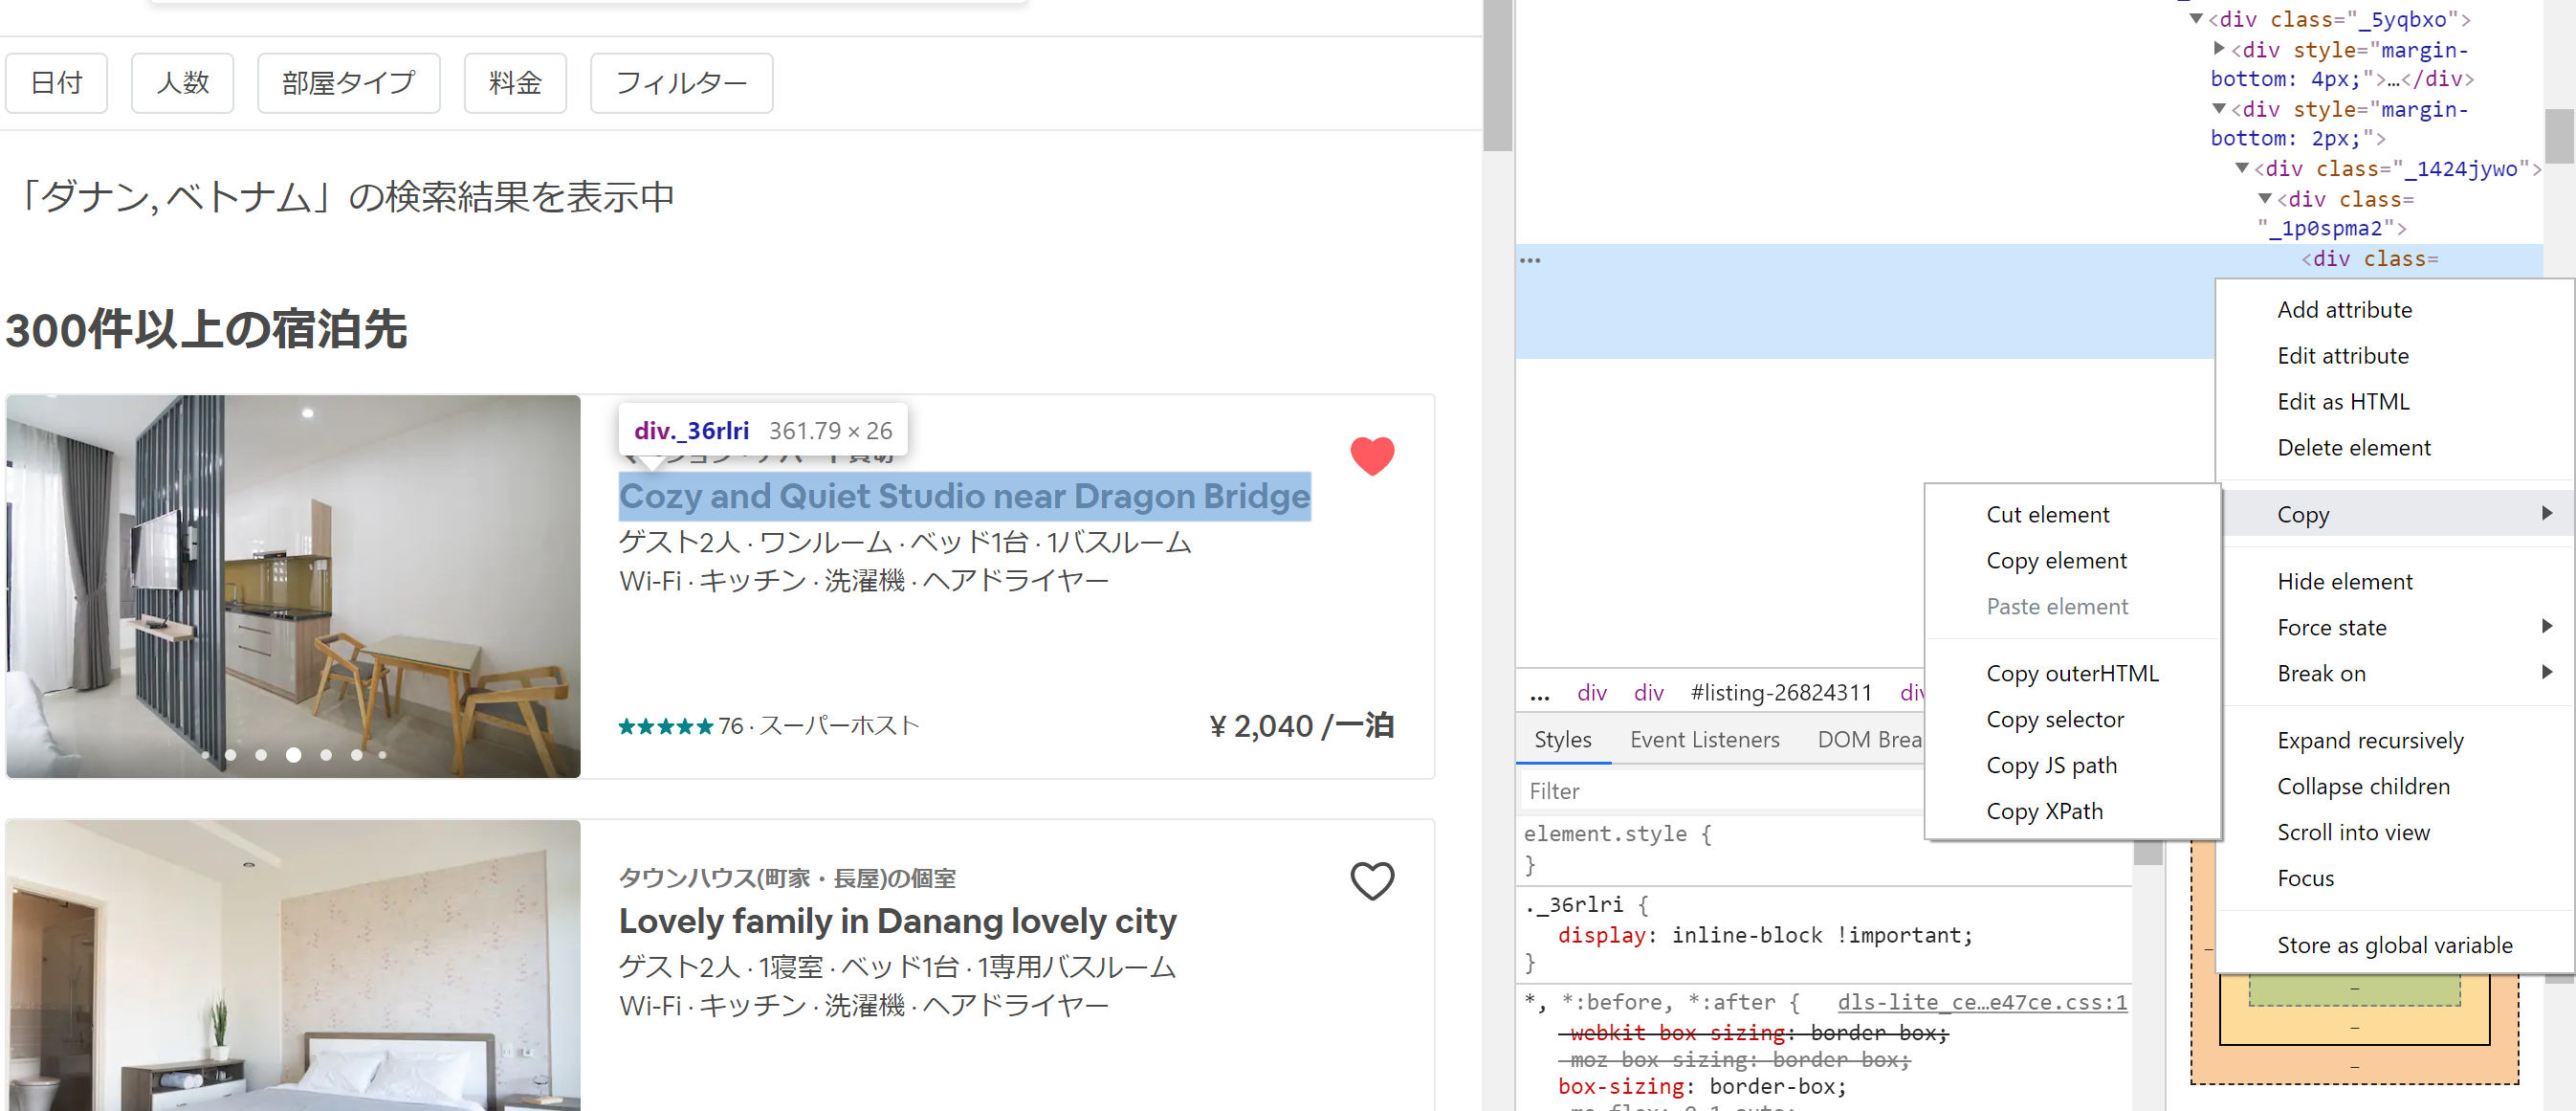Toggle the heart on the Lovely family listing

pos(1372,881)
